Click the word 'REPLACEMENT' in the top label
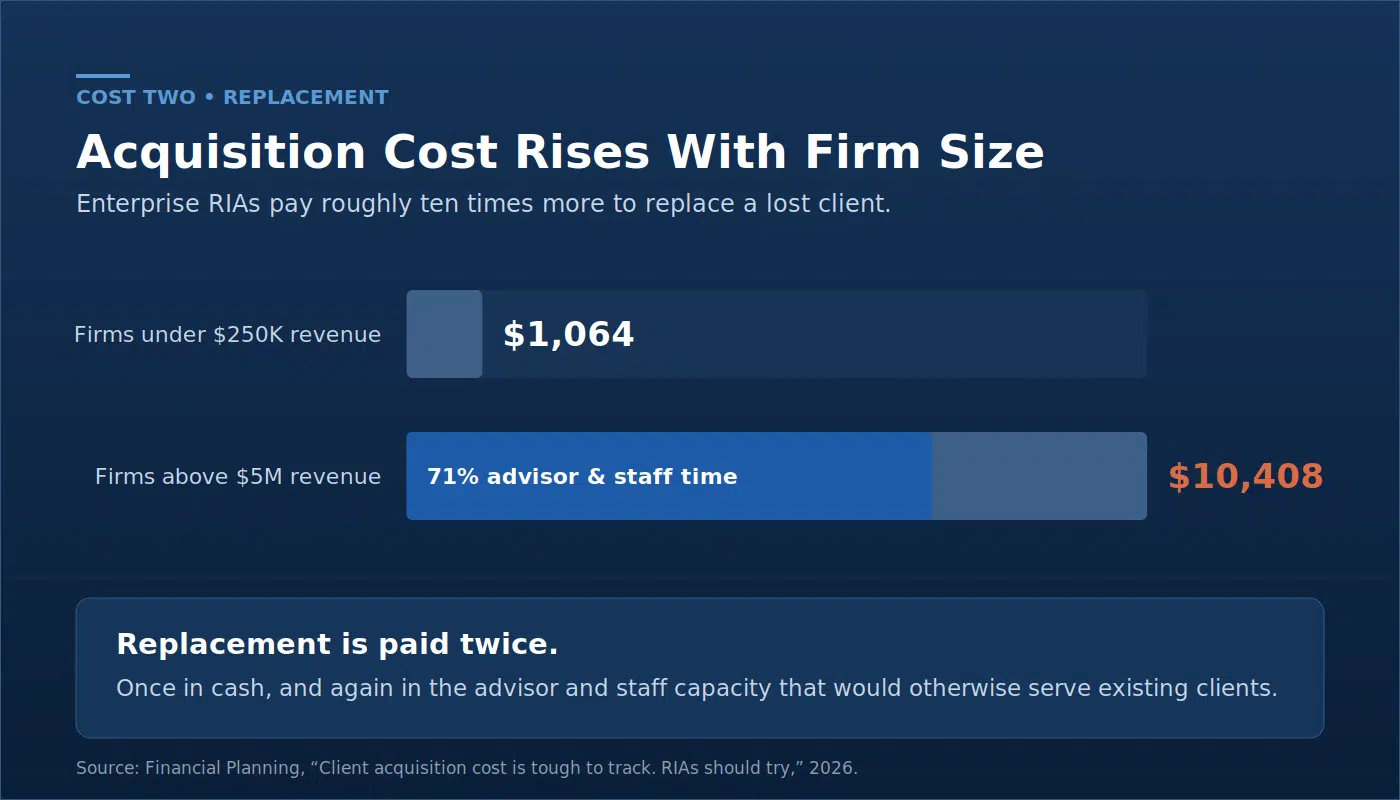 click(x=306, y=97)
